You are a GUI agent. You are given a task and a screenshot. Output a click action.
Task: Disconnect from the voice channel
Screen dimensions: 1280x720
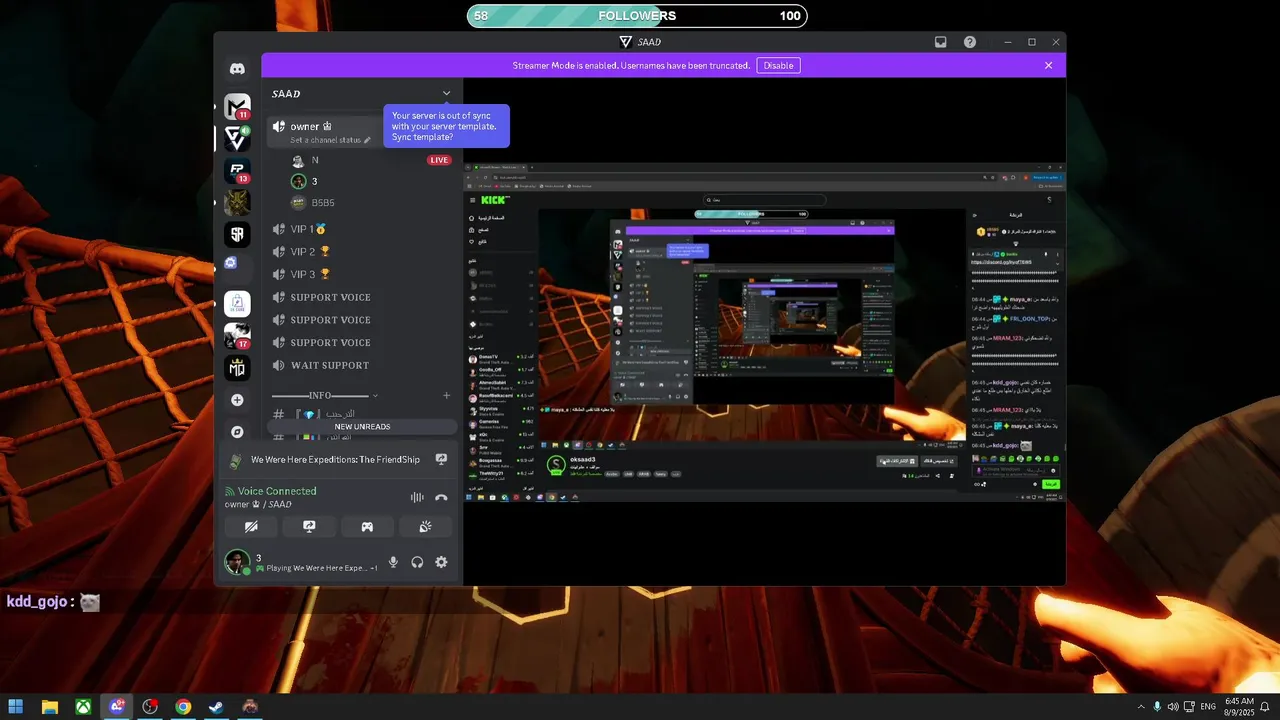(441, 497)
